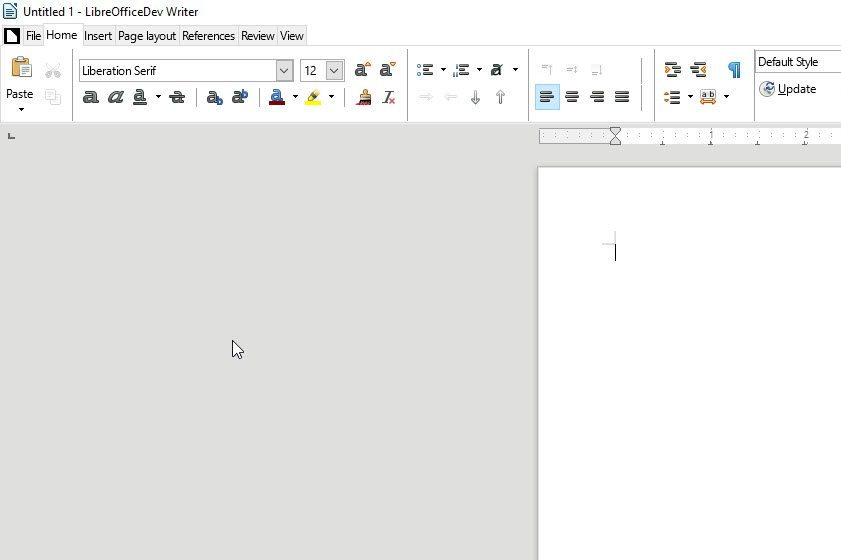The image size is (841, 560).
Task: Switch to the Review tab
Action: (x=257, y=36)
